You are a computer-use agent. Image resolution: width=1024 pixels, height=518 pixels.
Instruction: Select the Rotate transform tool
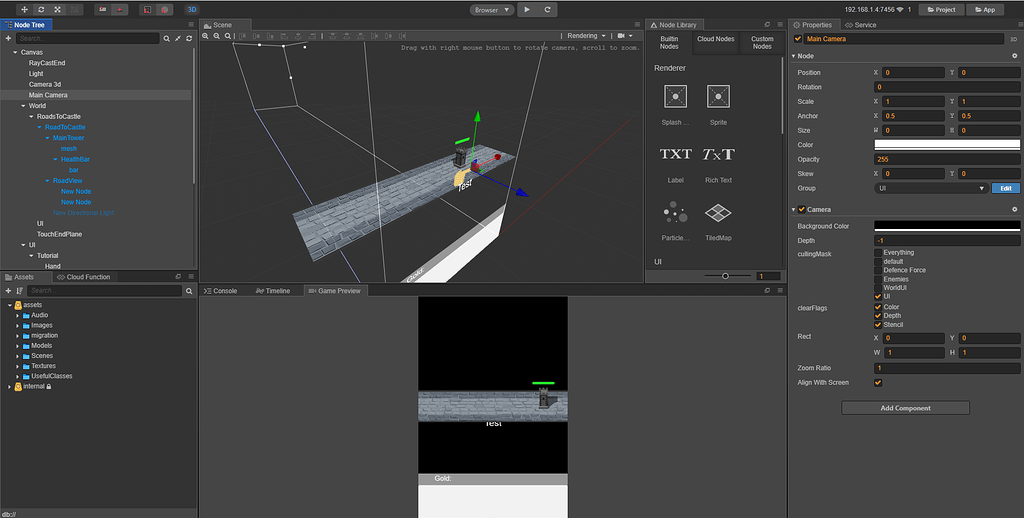41,10
